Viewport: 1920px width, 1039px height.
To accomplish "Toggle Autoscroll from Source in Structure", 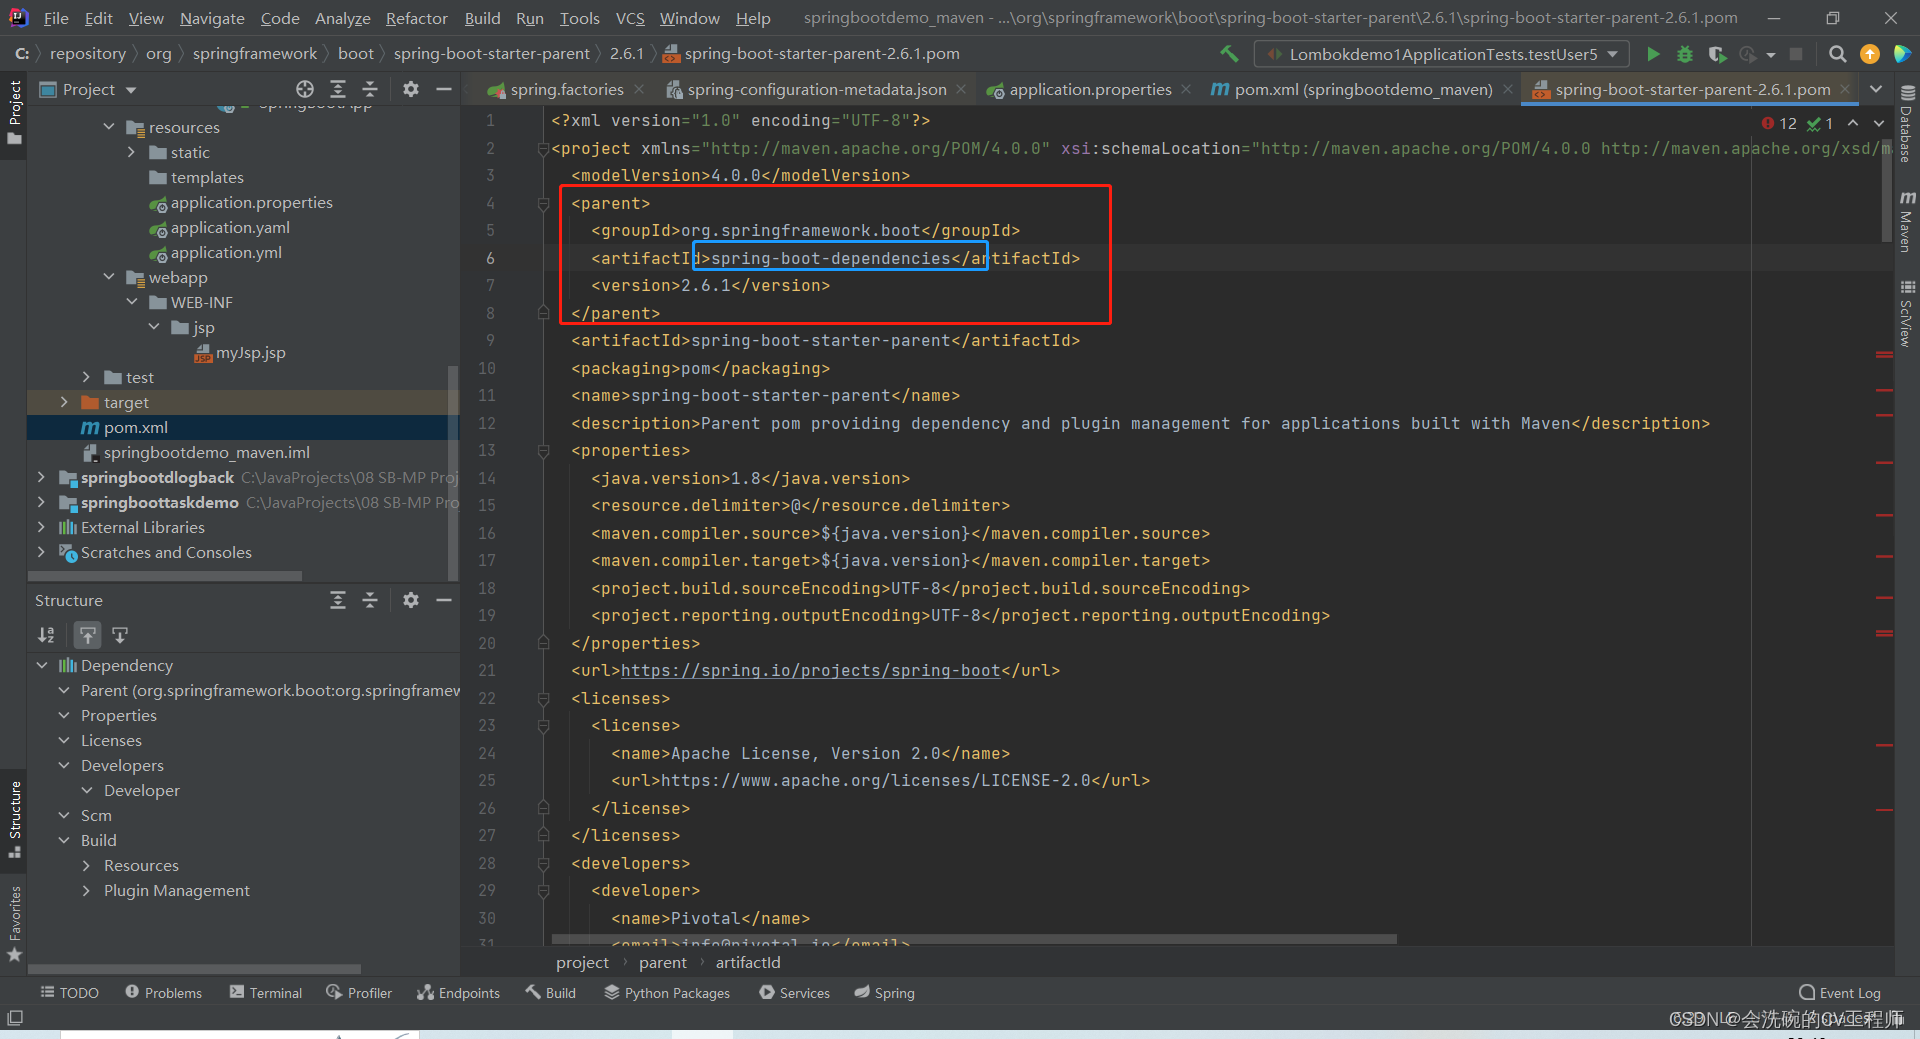I will point(120,635).
